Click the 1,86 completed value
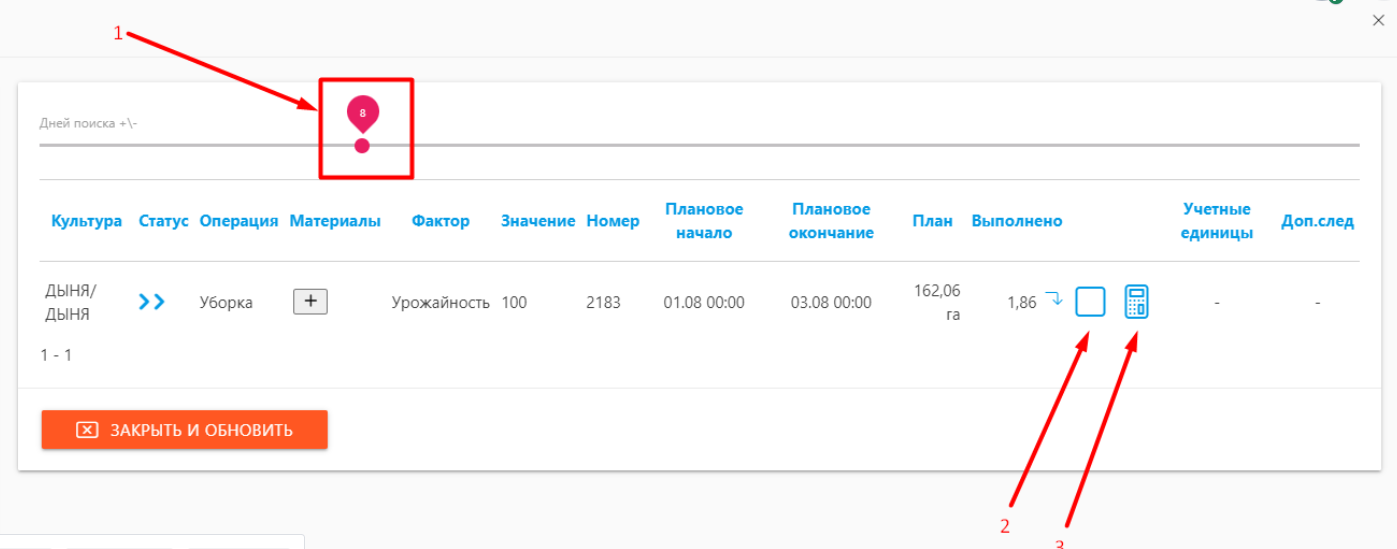The image size is (1397, 549). (1022, 303)
